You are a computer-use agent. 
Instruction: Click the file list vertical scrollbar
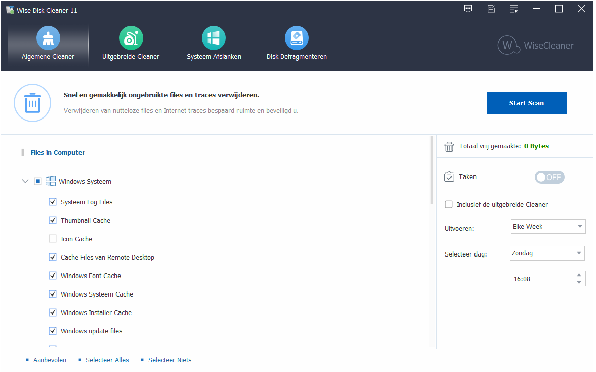tap(432, 170)
